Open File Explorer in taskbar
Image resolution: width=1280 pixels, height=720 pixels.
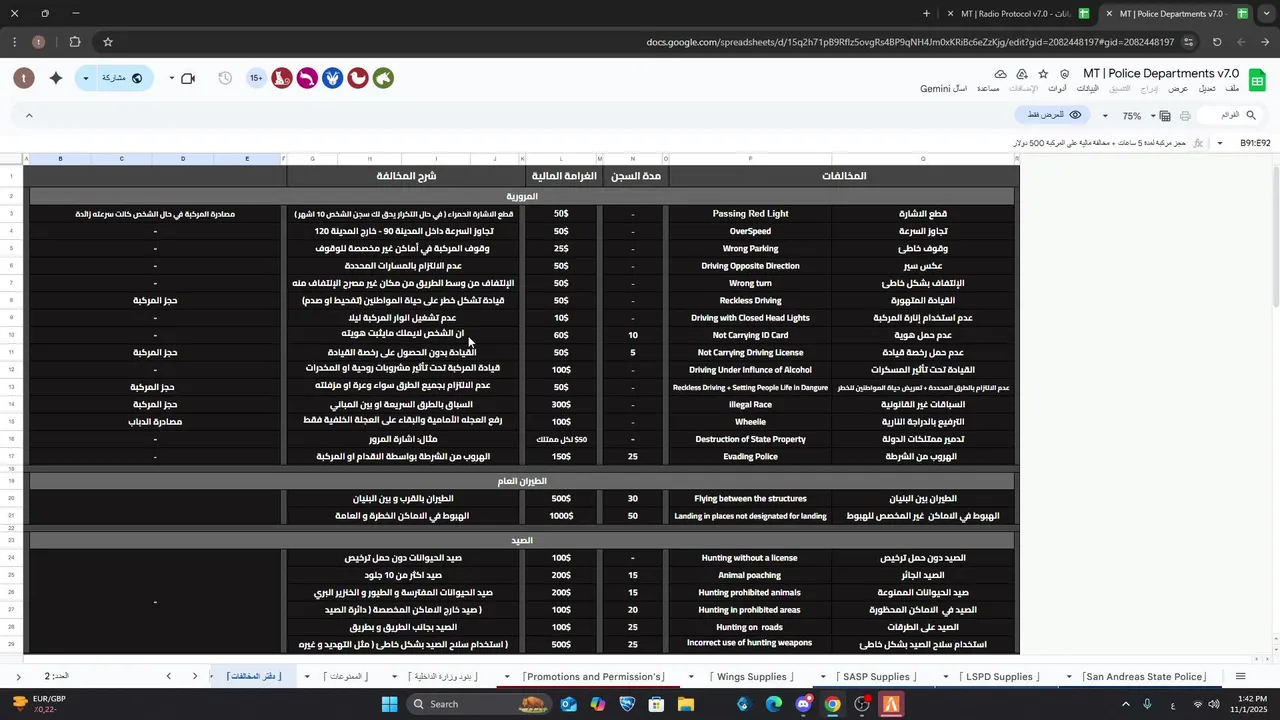686,704
